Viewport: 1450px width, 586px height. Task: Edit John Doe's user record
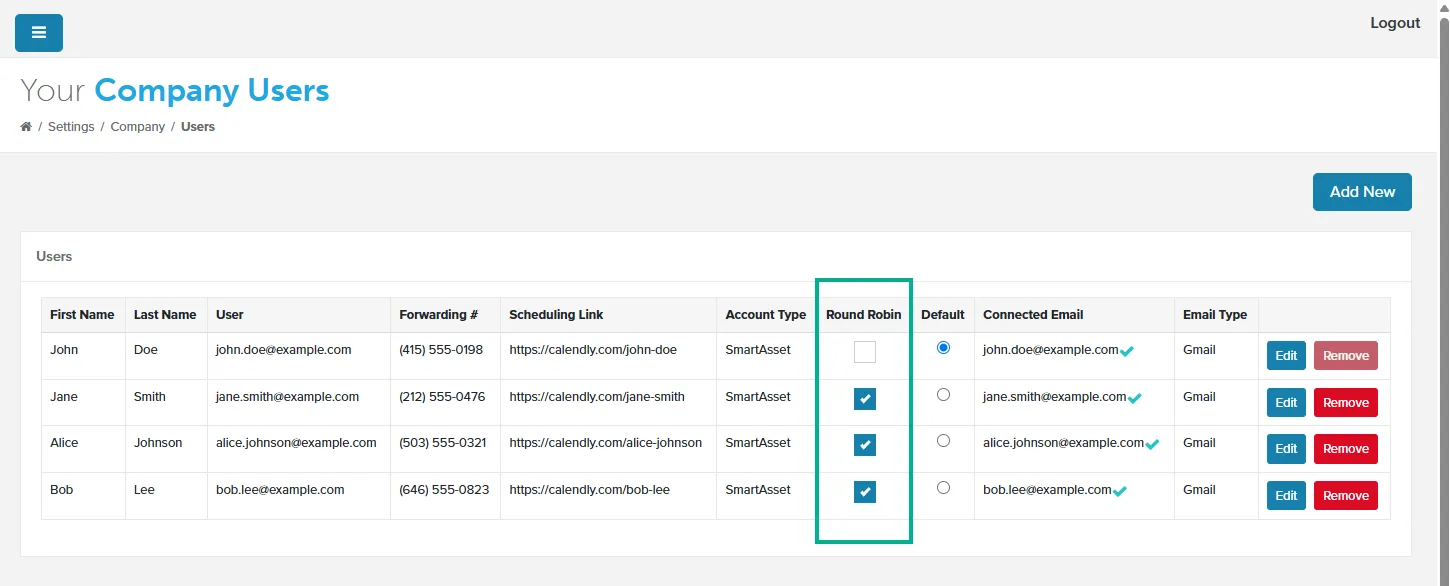coord(1286,356)
